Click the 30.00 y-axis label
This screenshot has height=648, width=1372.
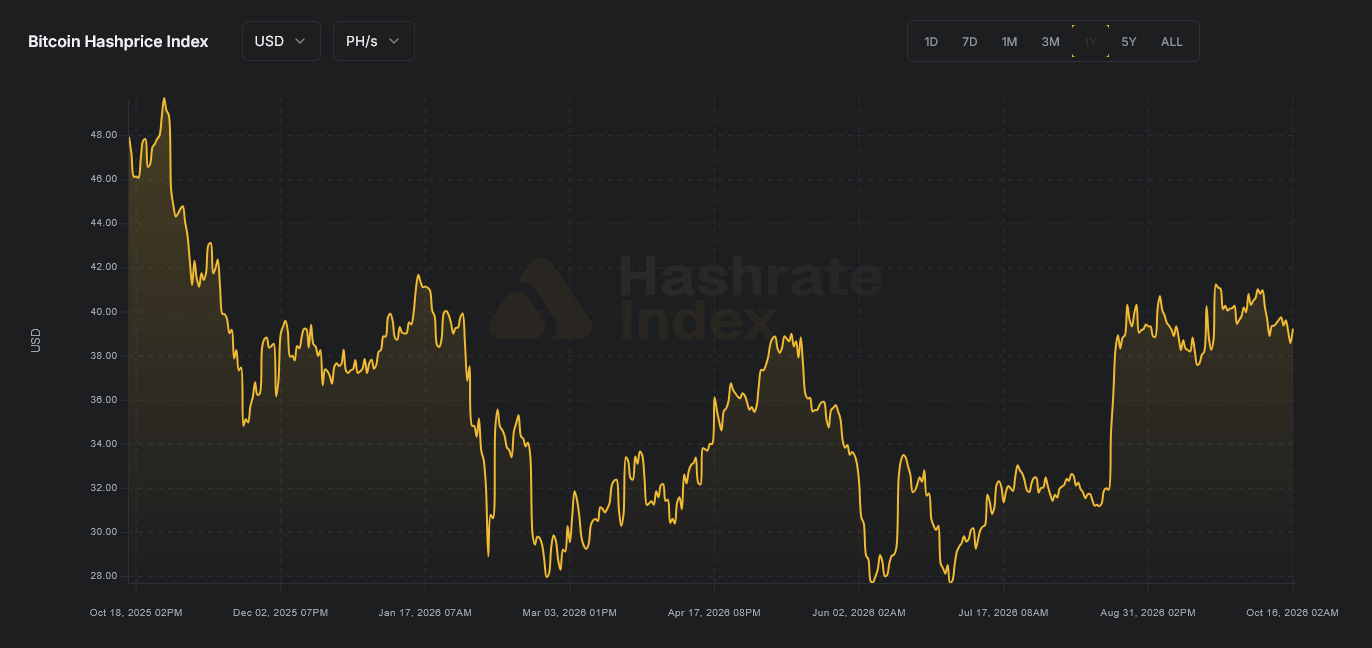pyautogui.click(x=103, y=532)
